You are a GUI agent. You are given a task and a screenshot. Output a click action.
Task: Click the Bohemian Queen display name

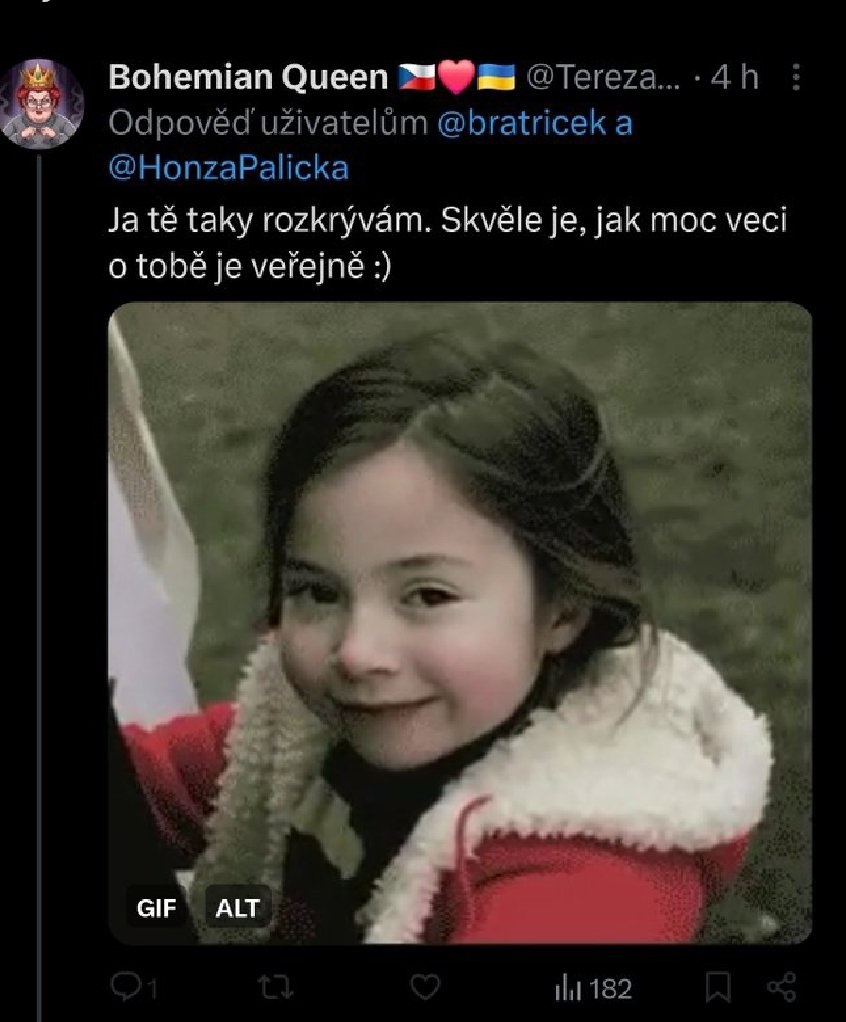coord(247,77)
